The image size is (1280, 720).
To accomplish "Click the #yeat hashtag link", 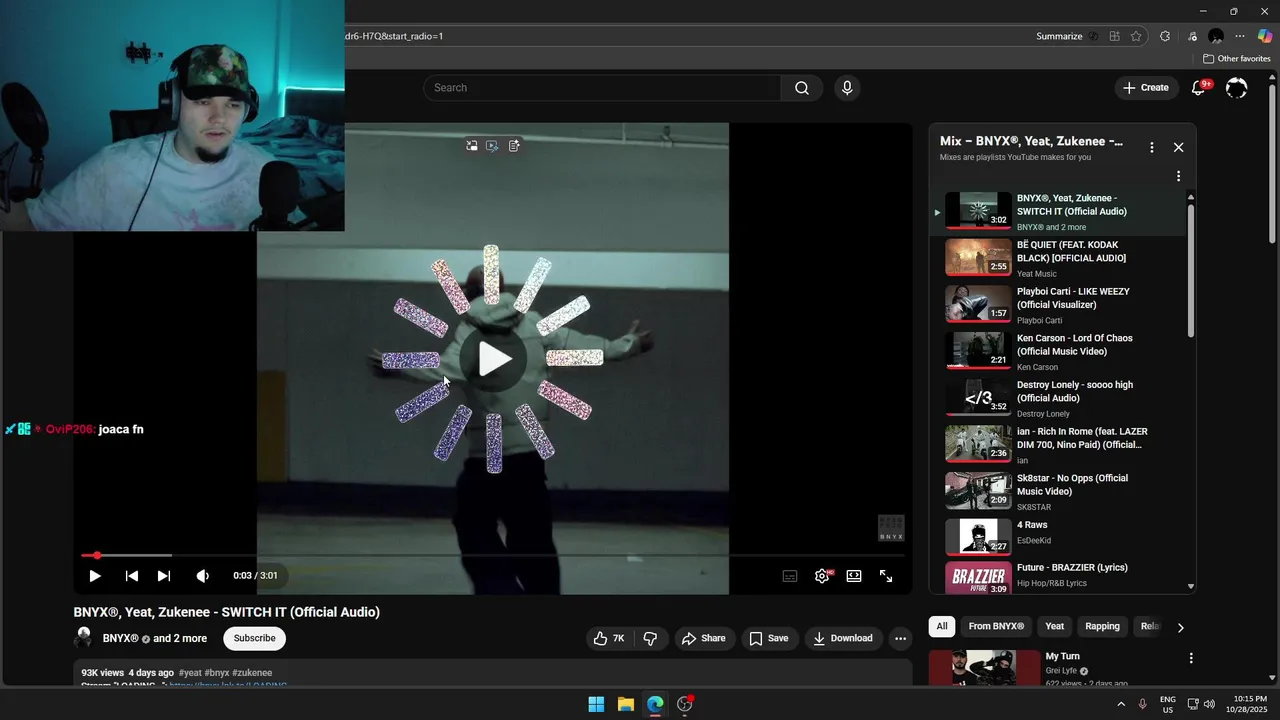I will point(189,673).
